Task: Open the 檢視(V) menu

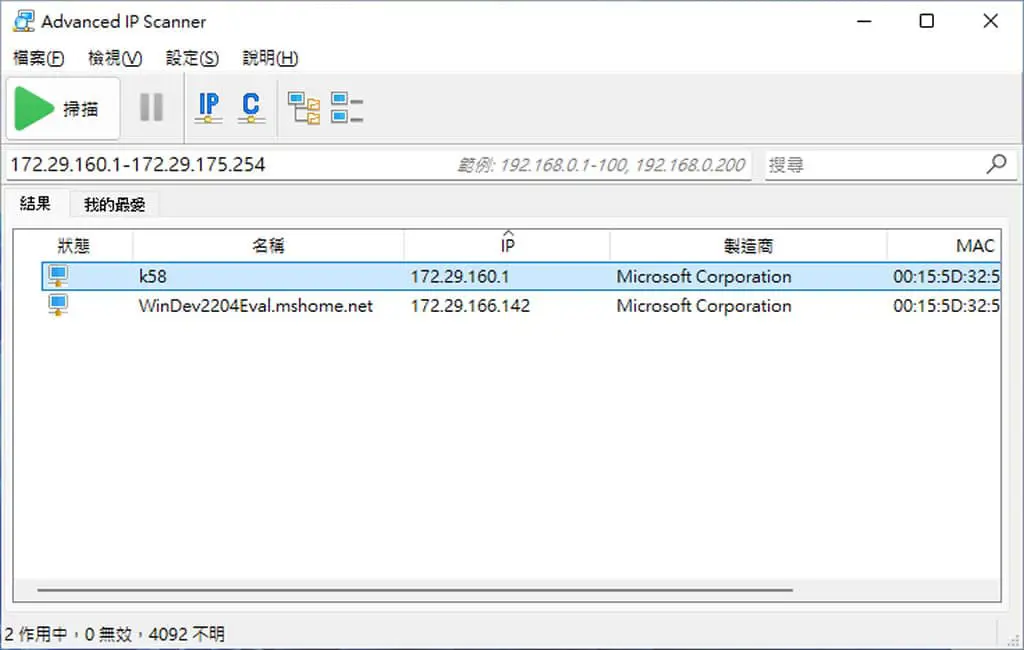Action: 115,58
